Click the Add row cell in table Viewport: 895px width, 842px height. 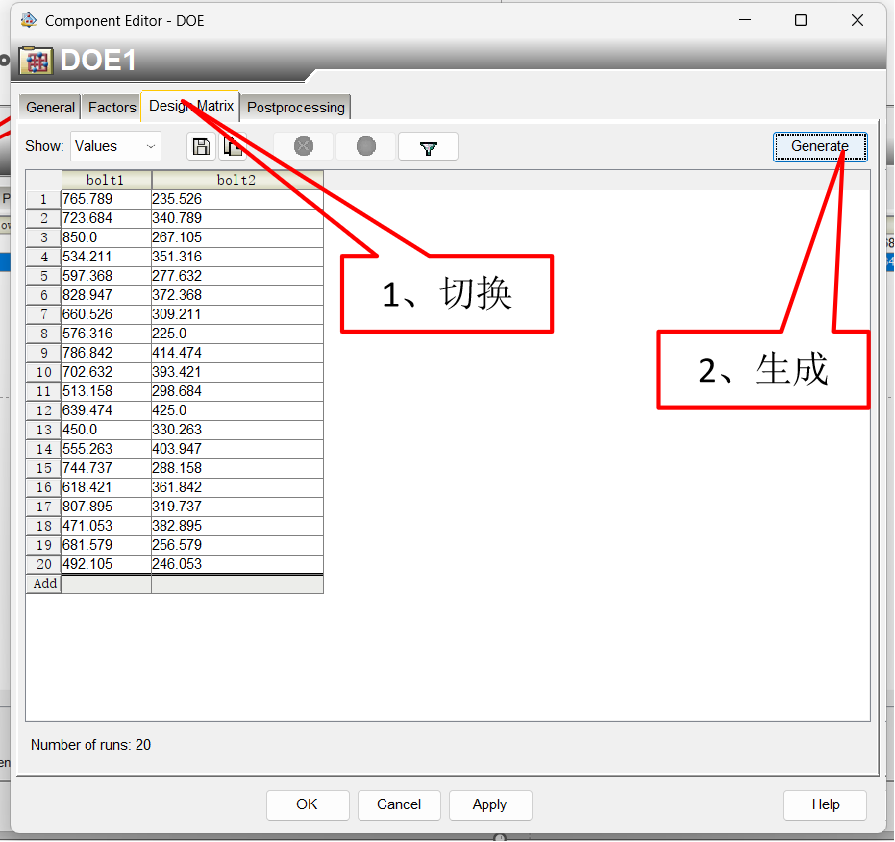click(x=45, y=583)
